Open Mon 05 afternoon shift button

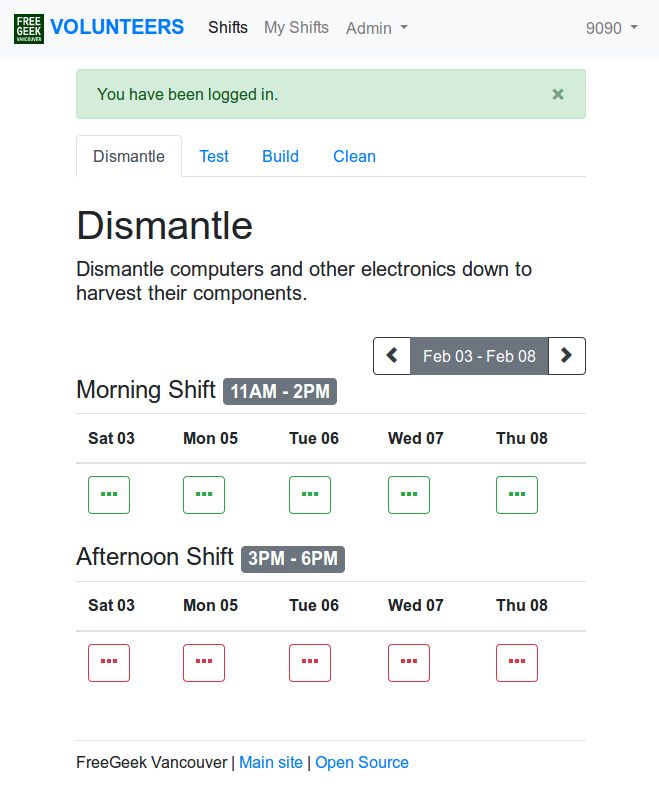click(x=204, y=663)
